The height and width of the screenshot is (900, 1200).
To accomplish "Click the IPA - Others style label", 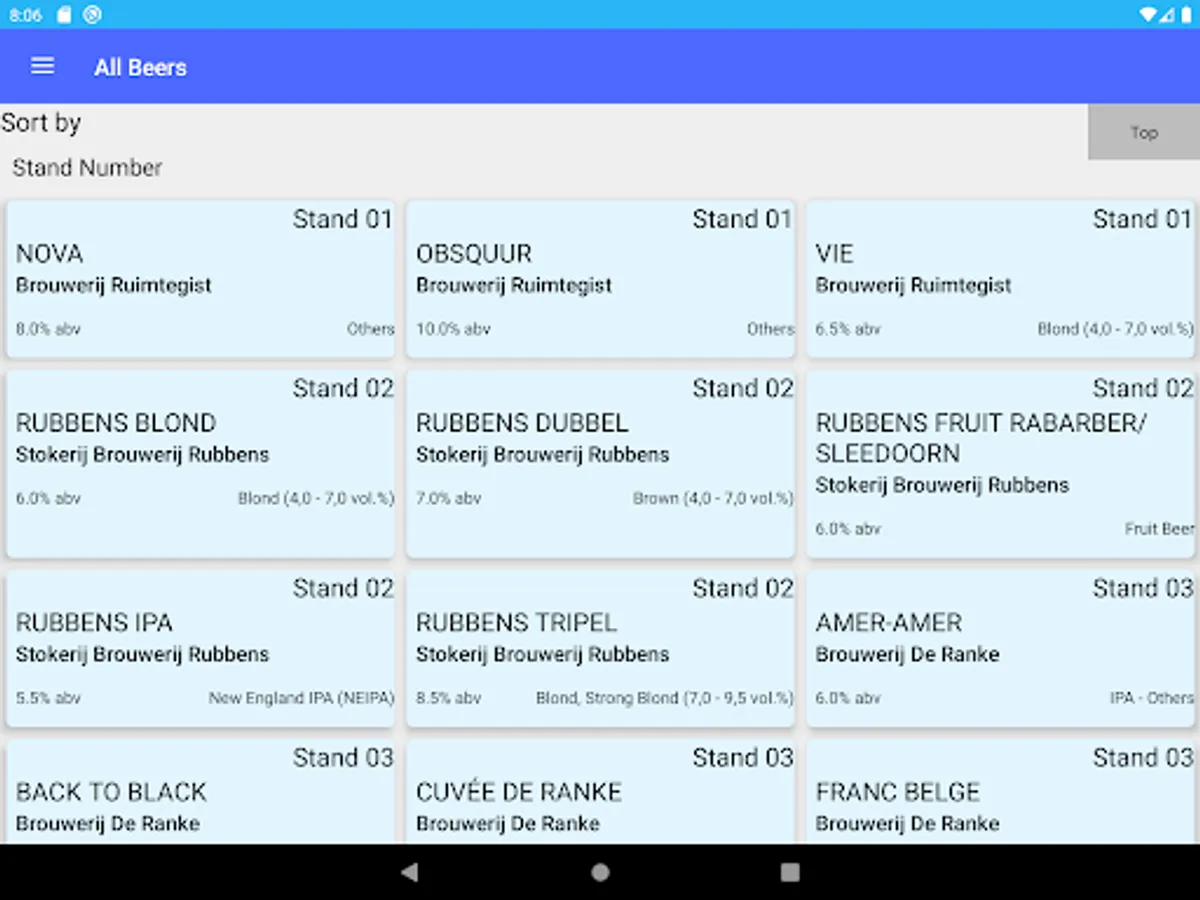I will click(x=1152, y=698).
